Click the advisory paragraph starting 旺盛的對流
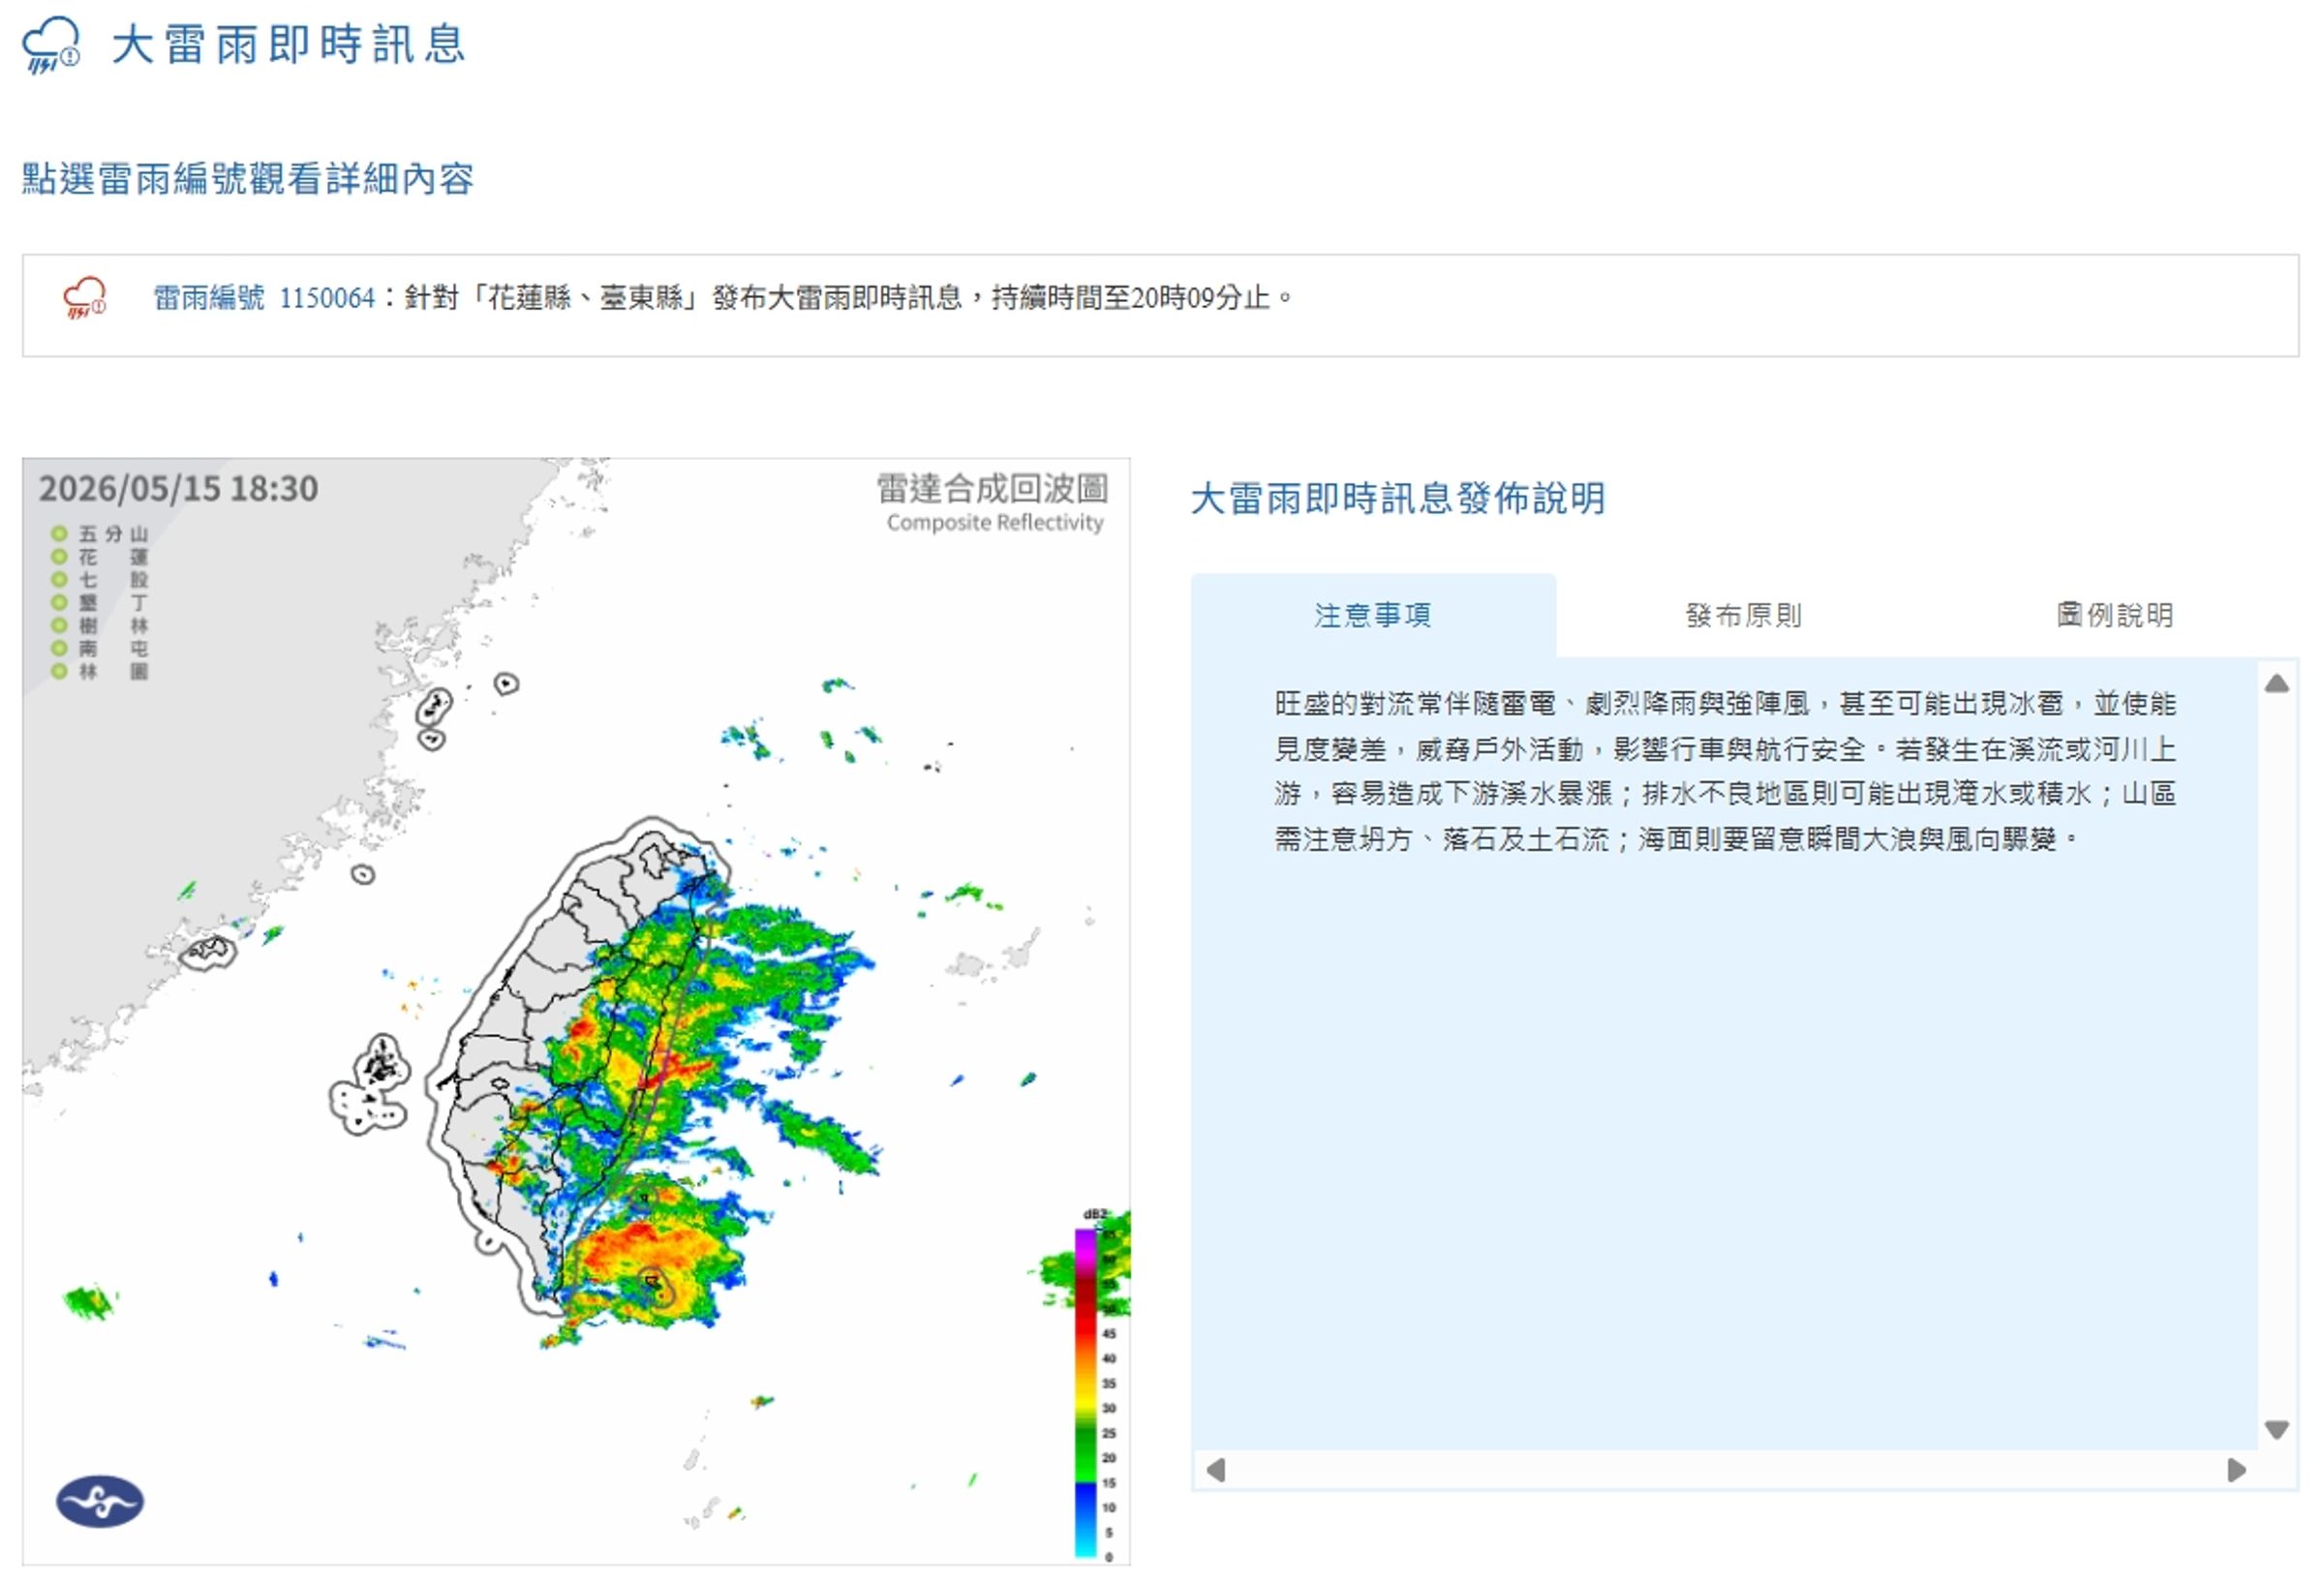2324x1580 pixels. [x=1725, y=771]
